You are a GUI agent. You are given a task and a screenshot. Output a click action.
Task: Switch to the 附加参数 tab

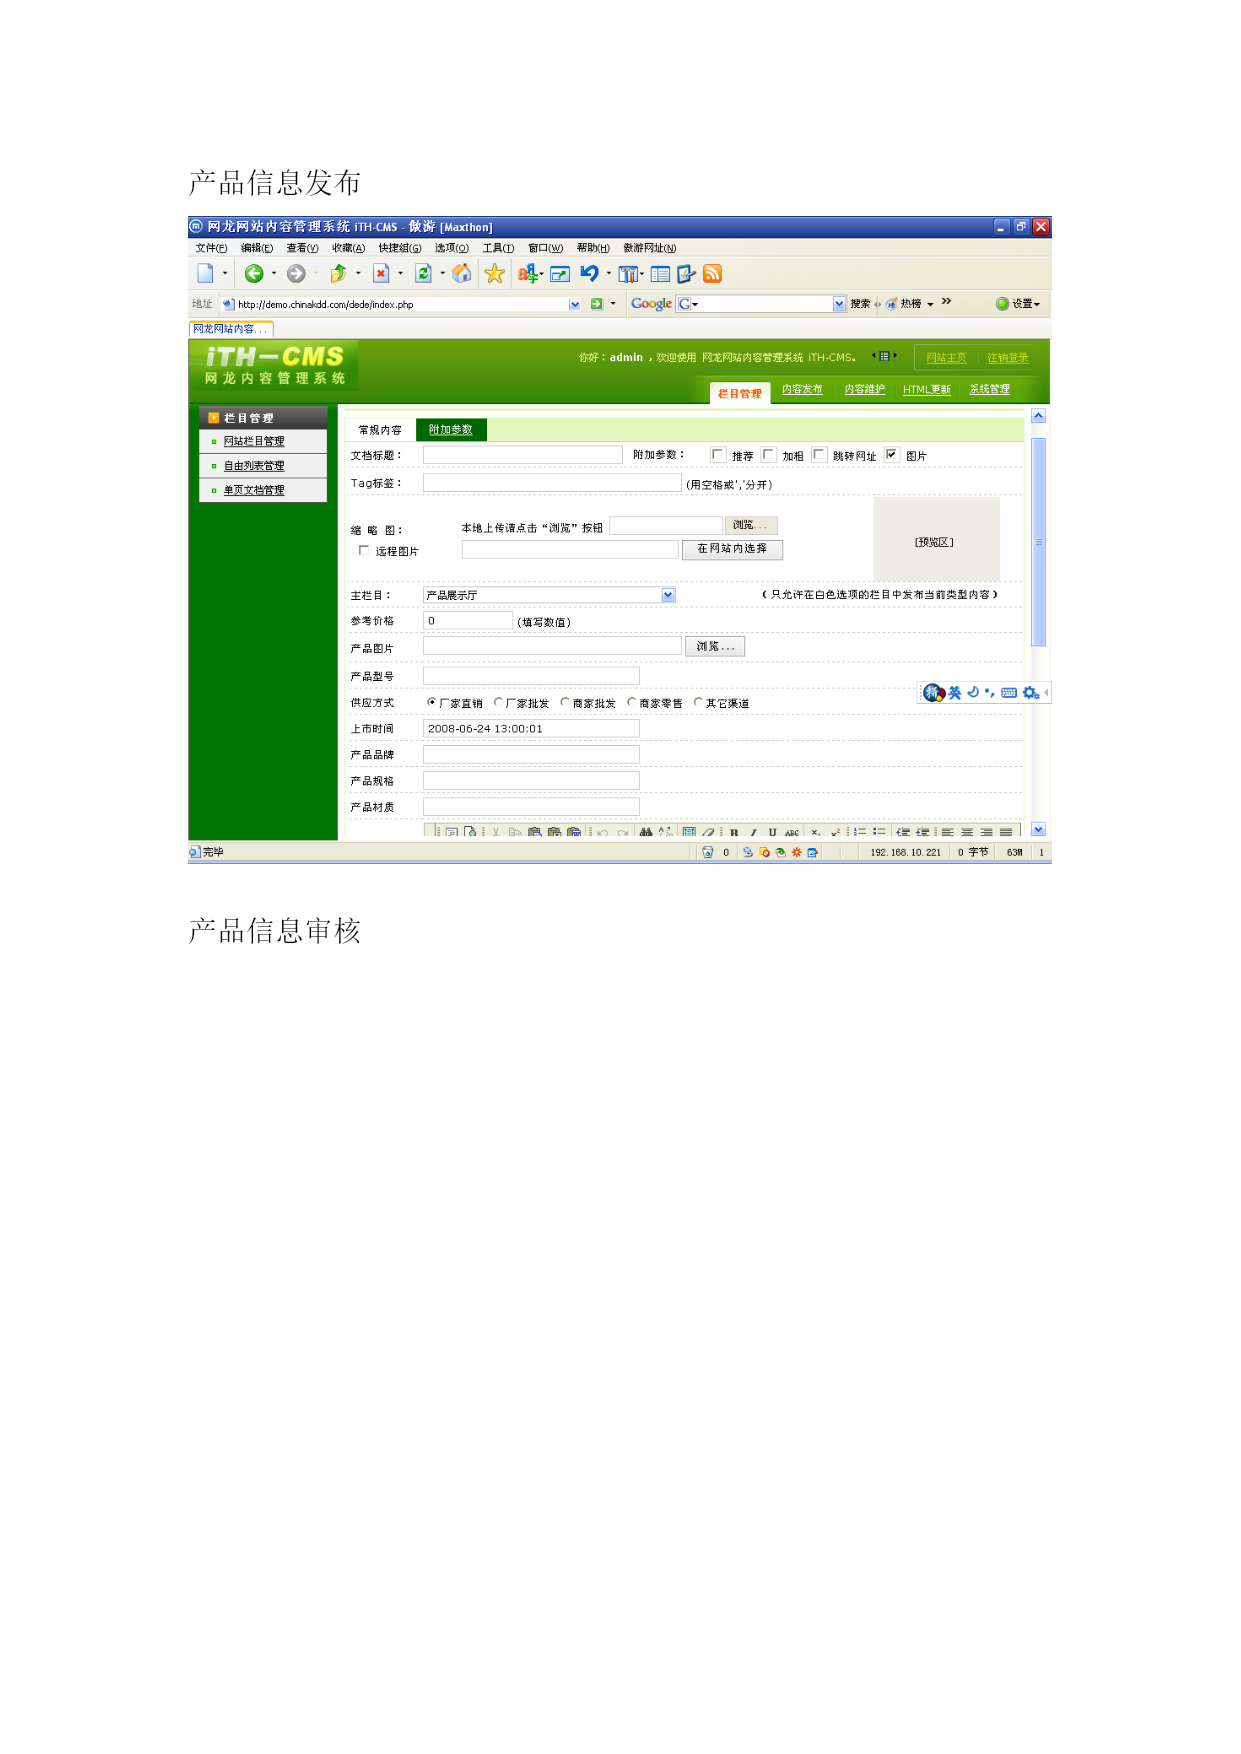click(451, 429)
